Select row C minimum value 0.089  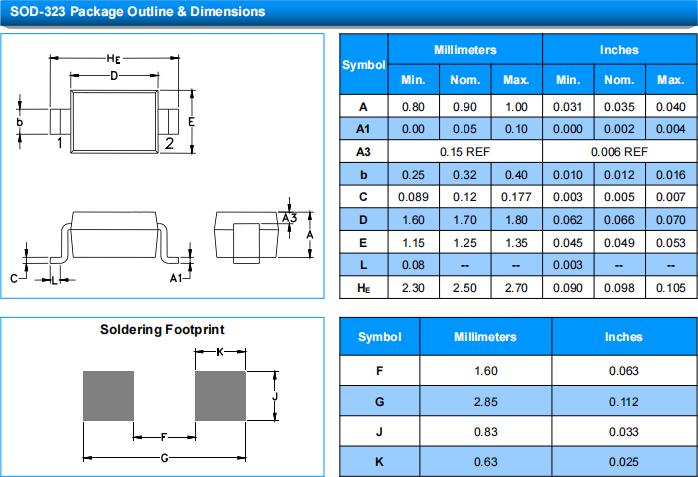[x=413, y=197]
